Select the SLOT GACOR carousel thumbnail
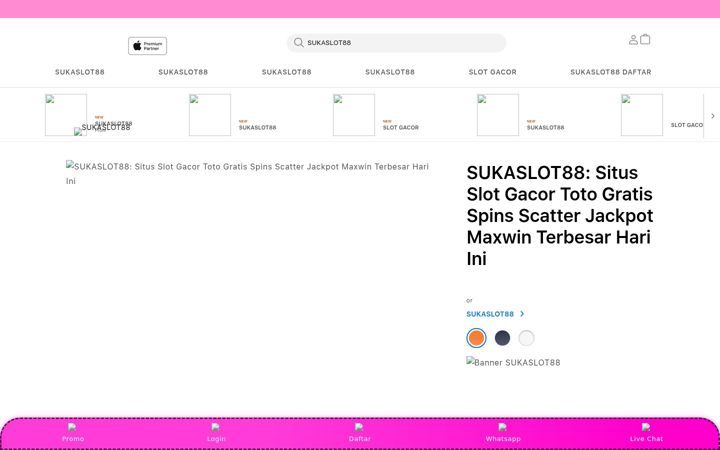720x450 pixels. click(x=354, y=115)
